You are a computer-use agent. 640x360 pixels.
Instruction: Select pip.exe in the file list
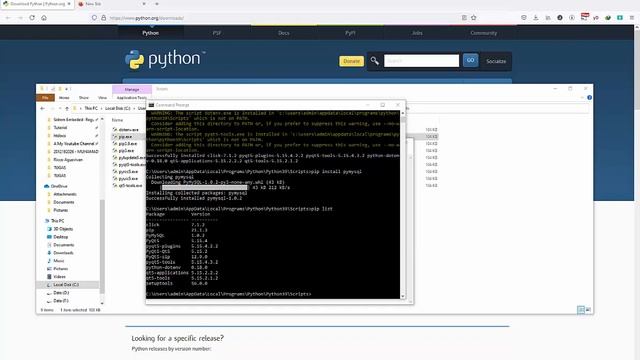[x=125, y=137]
